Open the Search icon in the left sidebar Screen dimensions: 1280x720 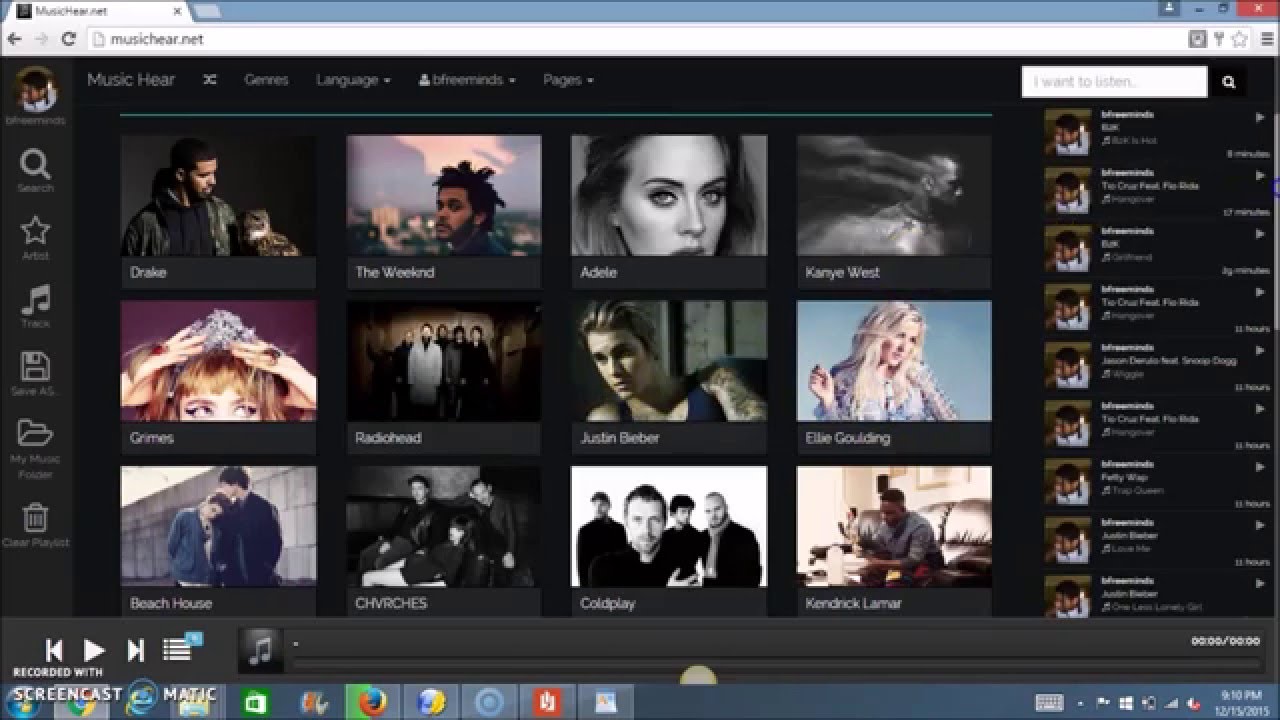[35, 164]
